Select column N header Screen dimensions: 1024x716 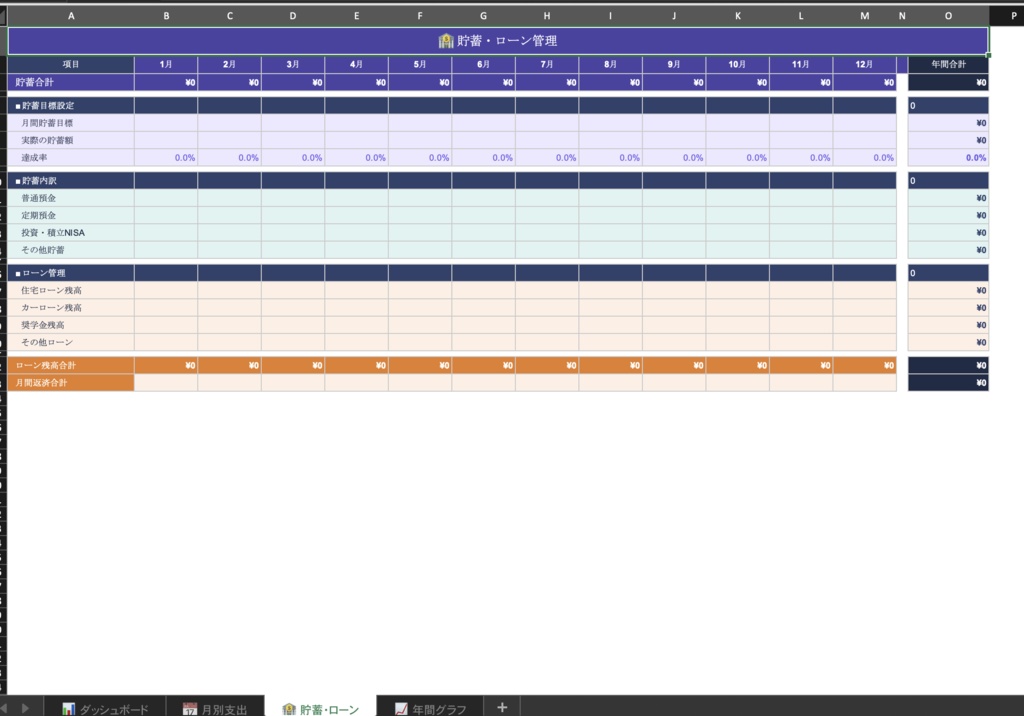coord(902,16)
